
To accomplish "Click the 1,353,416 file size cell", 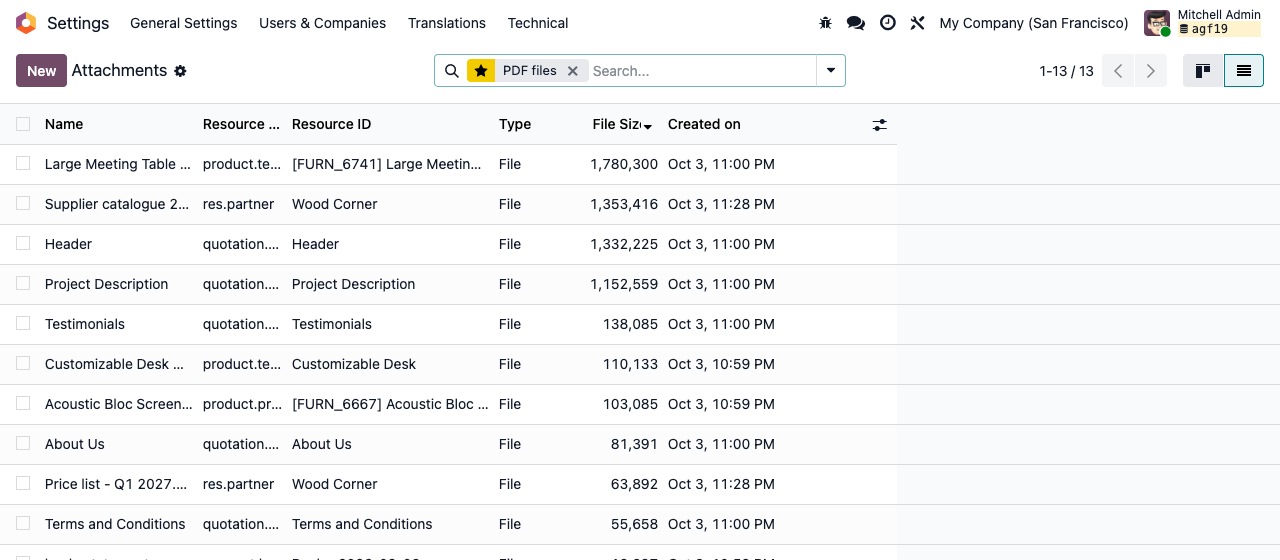I will (624, 204).
